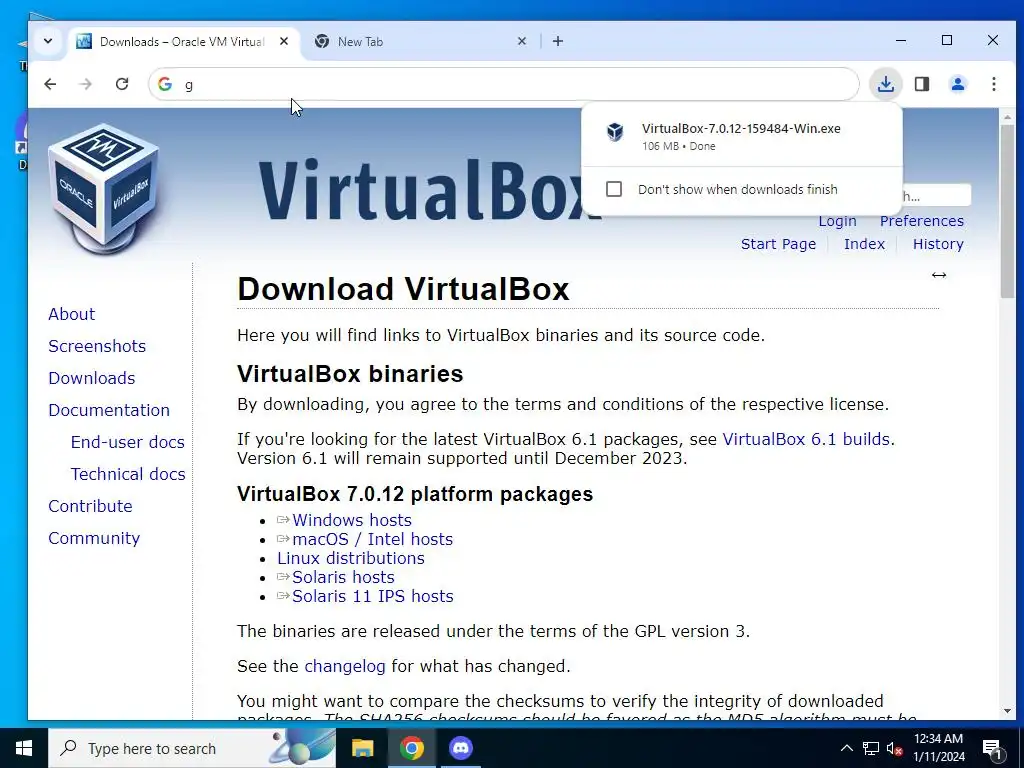Open a new tab with plus button

[x=558, y=41]
